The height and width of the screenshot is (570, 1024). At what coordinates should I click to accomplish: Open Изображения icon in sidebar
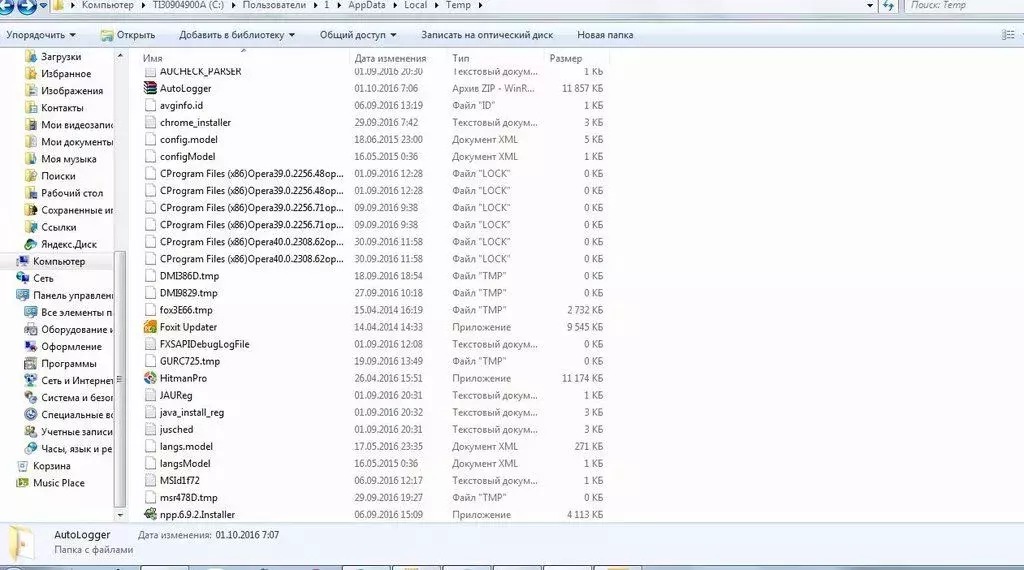pos(31,91)
